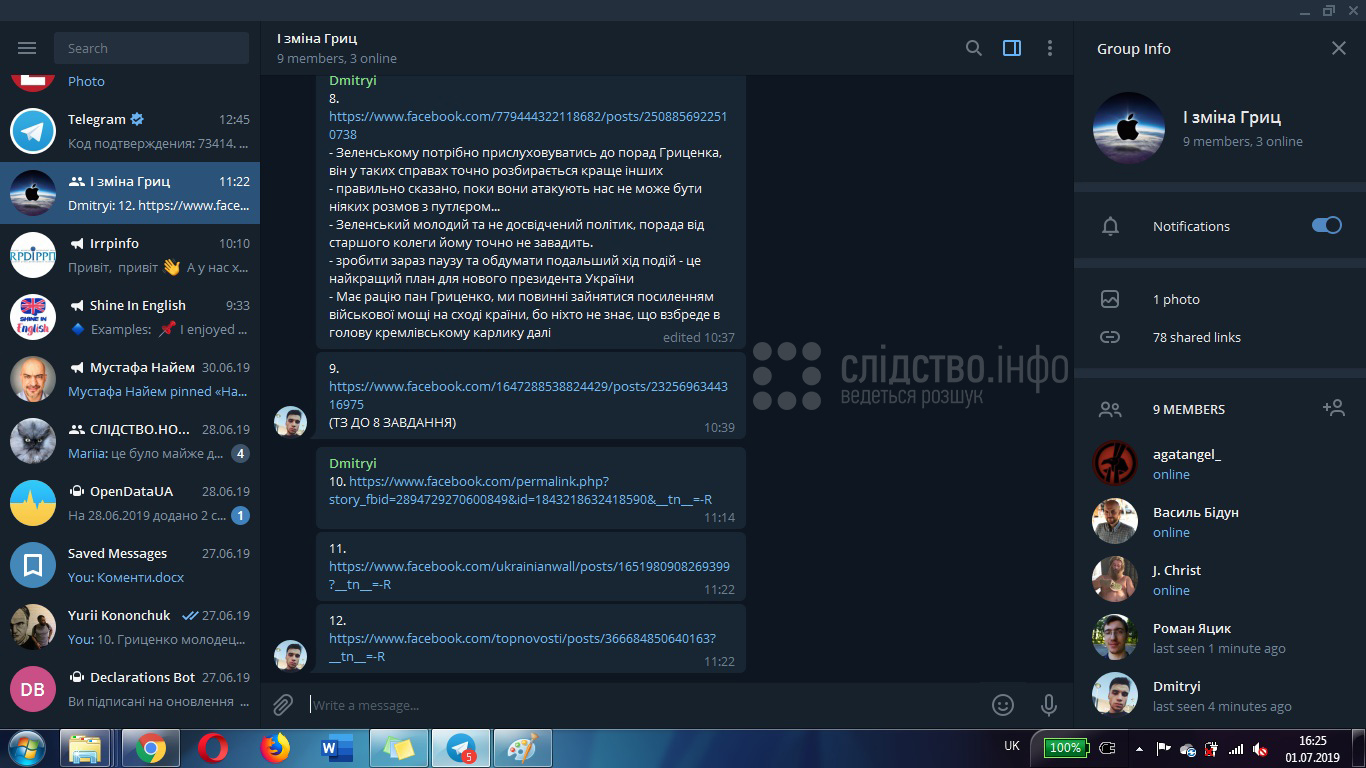Viewport: 1366px width, 768px height.
Task: Click unread badge 1 on OpenDataUA chat
Action: 240,516
